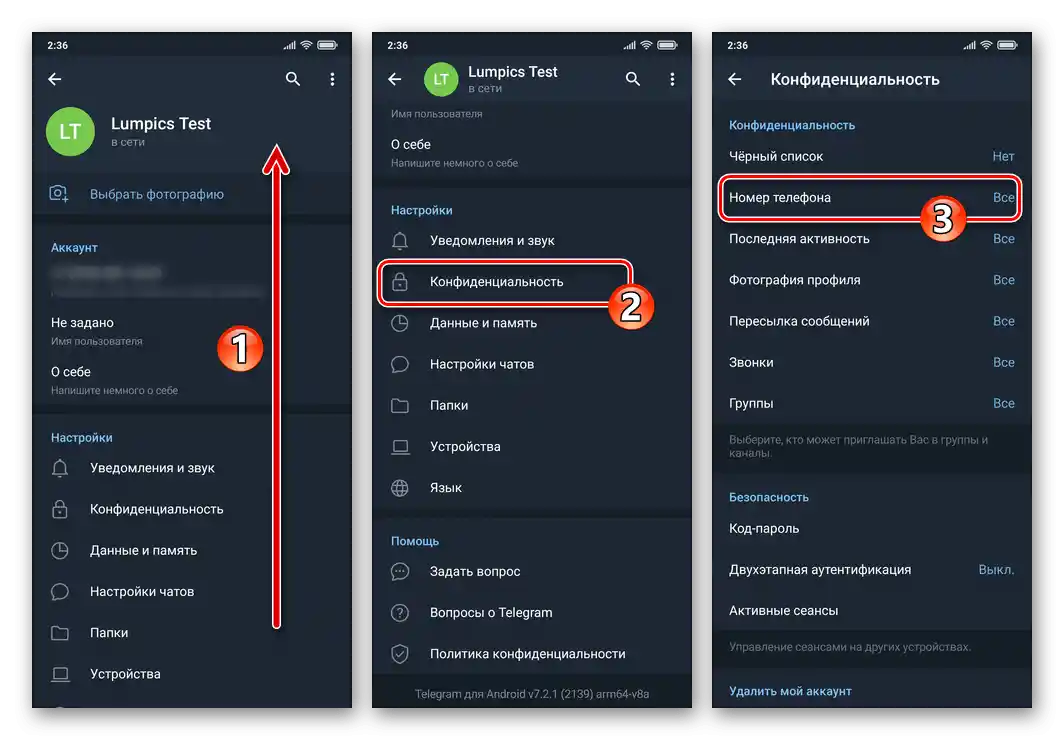This screenshot has height=740, width=1064.
Task: Open Политика конфиденциальности
Action: pyautogui.click(x=532, y=654)
